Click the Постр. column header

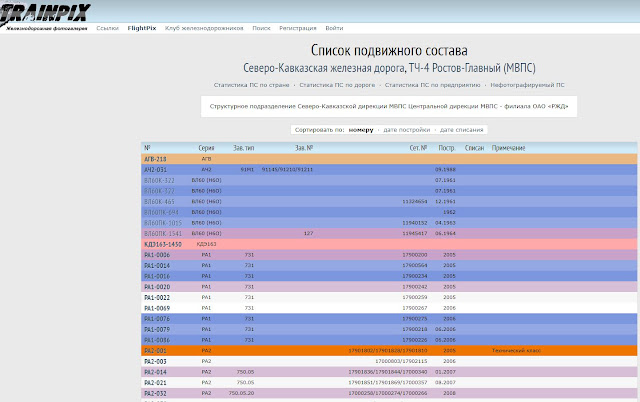[447, 148]
